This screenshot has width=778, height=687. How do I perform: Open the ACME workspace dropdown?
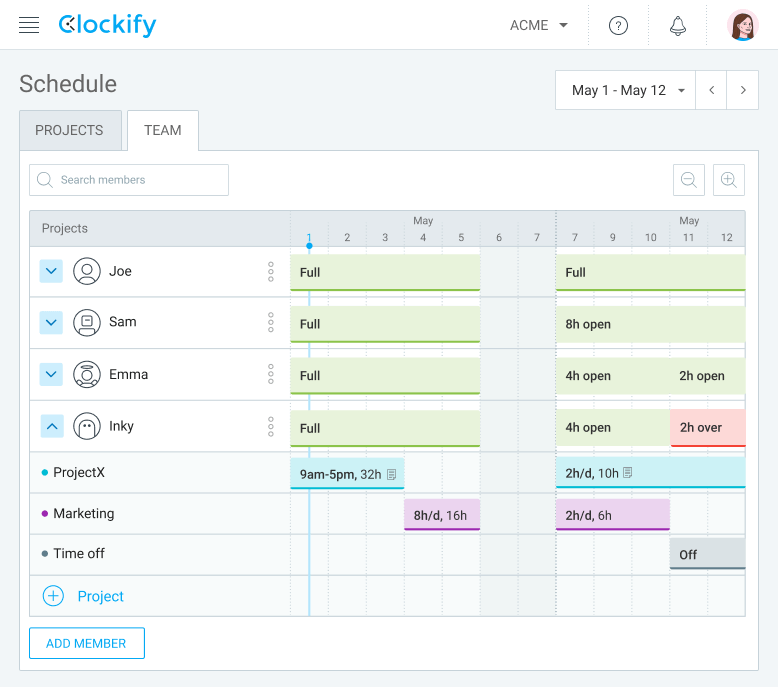click(539, 25)
